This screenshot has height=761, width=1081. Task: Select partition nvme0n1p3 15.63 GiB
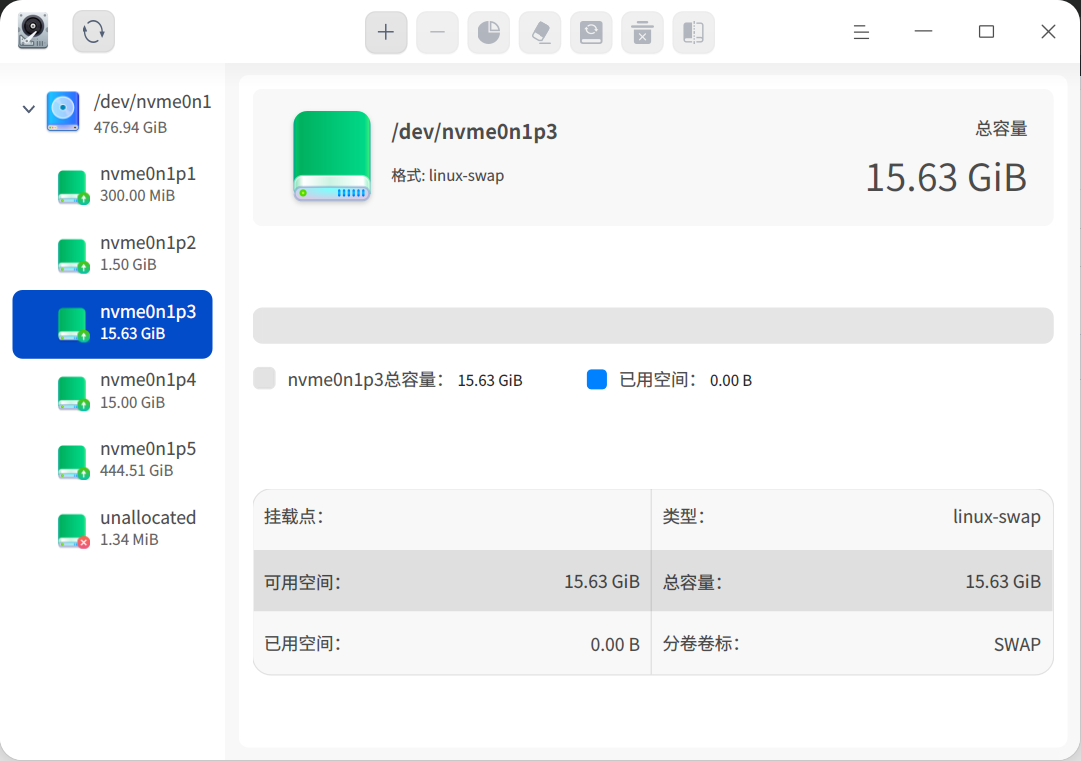pyautogui.click(x=112, y=324)
